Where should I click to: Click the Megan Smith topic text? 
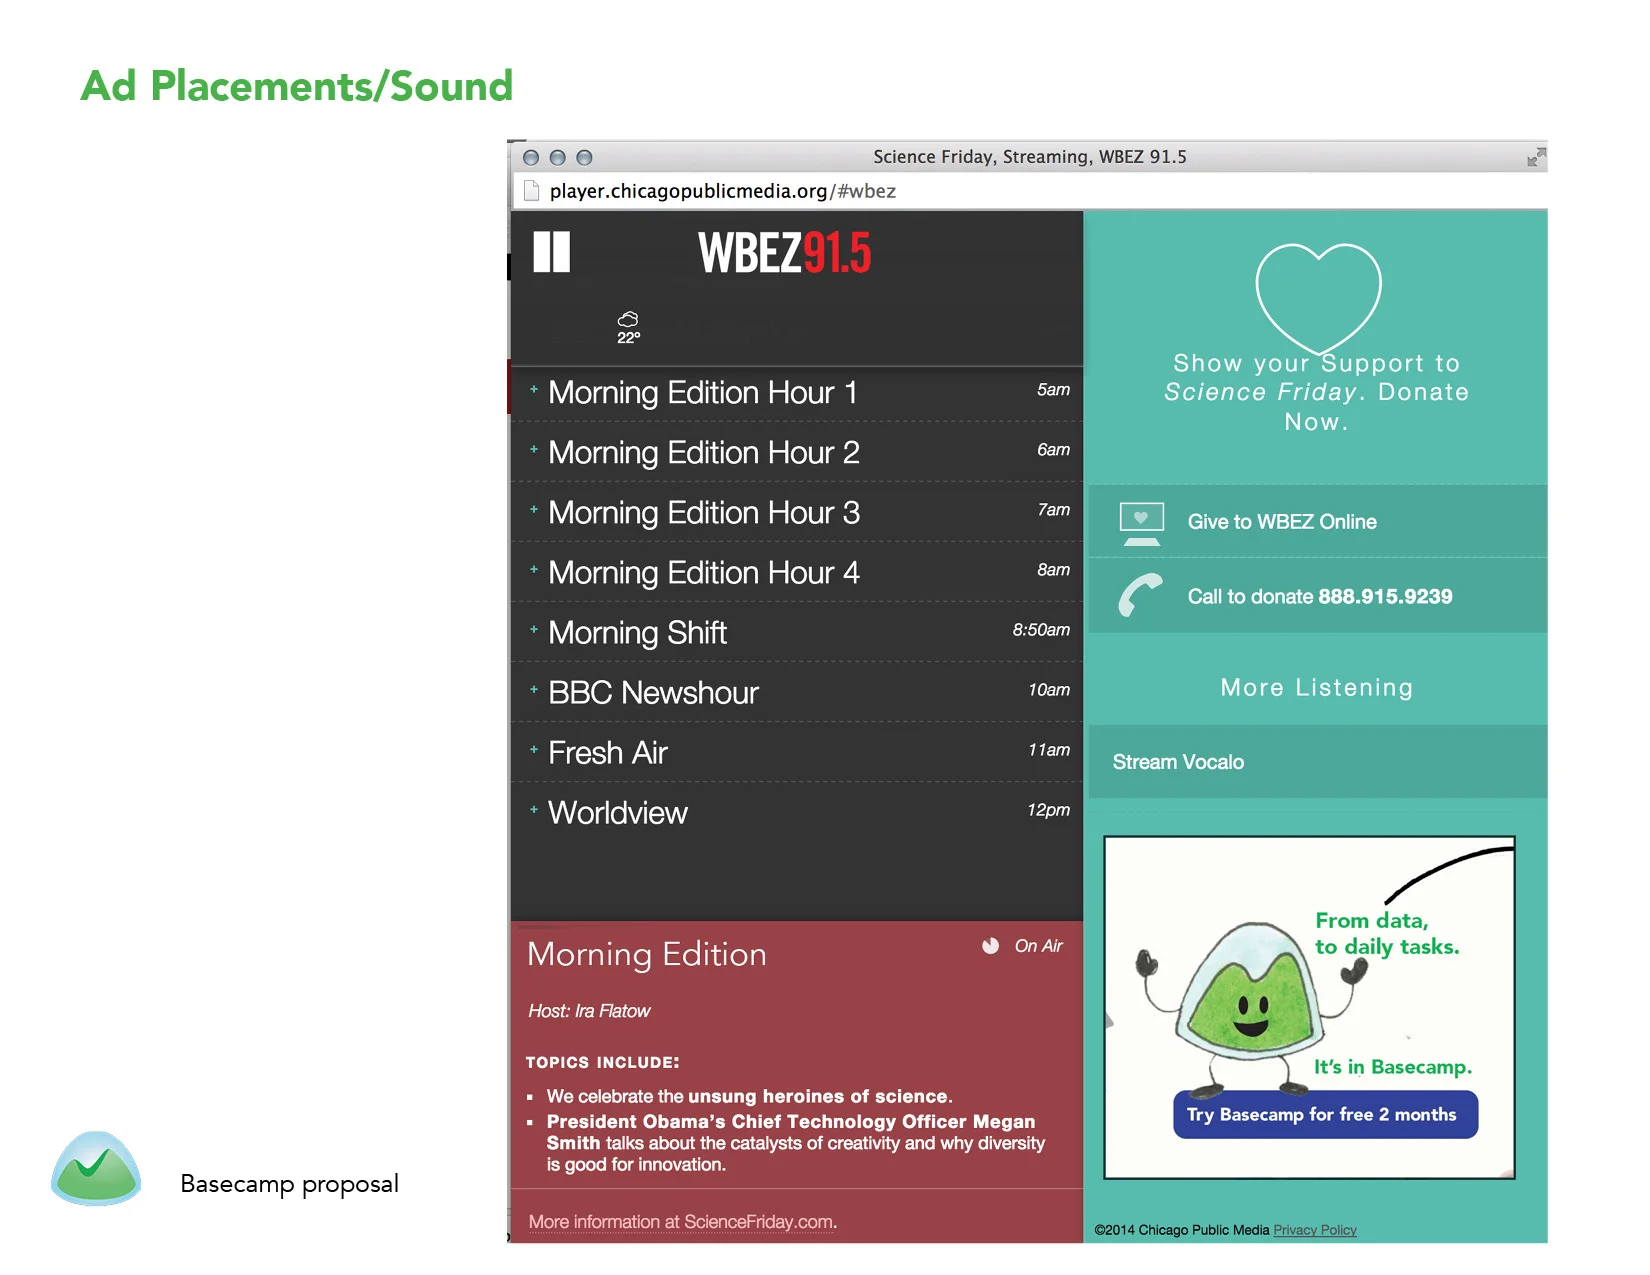pos(795,1143)
